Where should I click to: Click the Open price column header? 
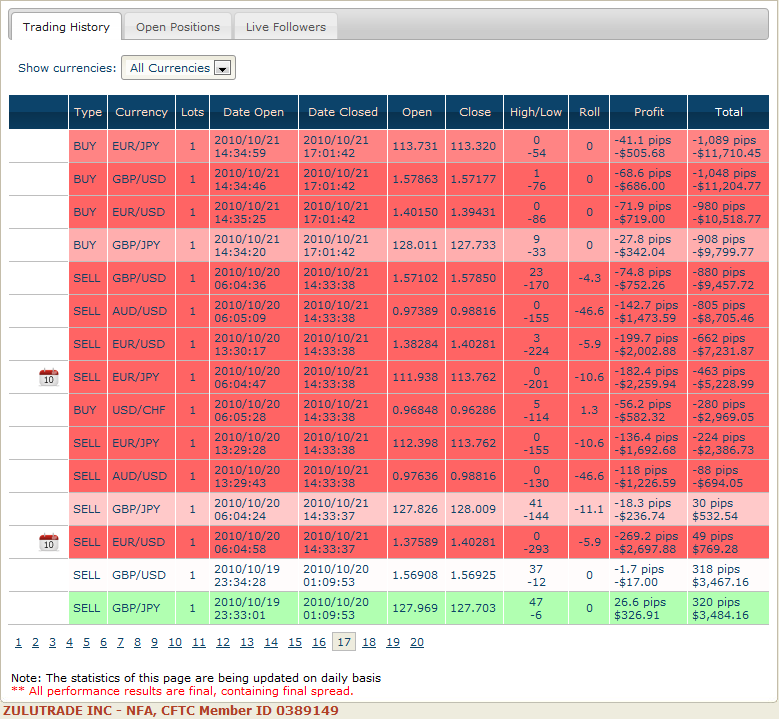417,112
